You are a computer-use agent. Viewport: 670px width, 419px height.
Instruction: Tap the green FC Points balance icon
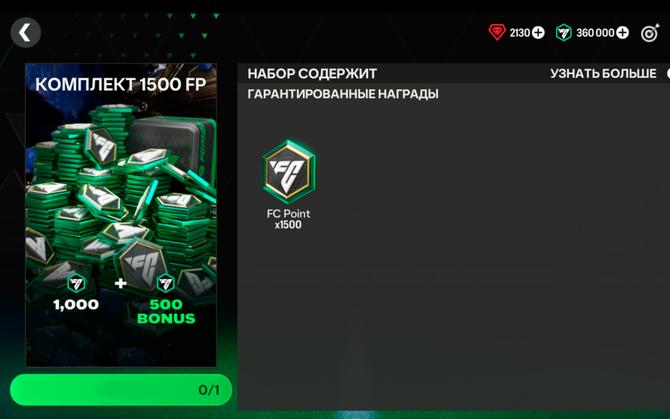tap(564, 33)
